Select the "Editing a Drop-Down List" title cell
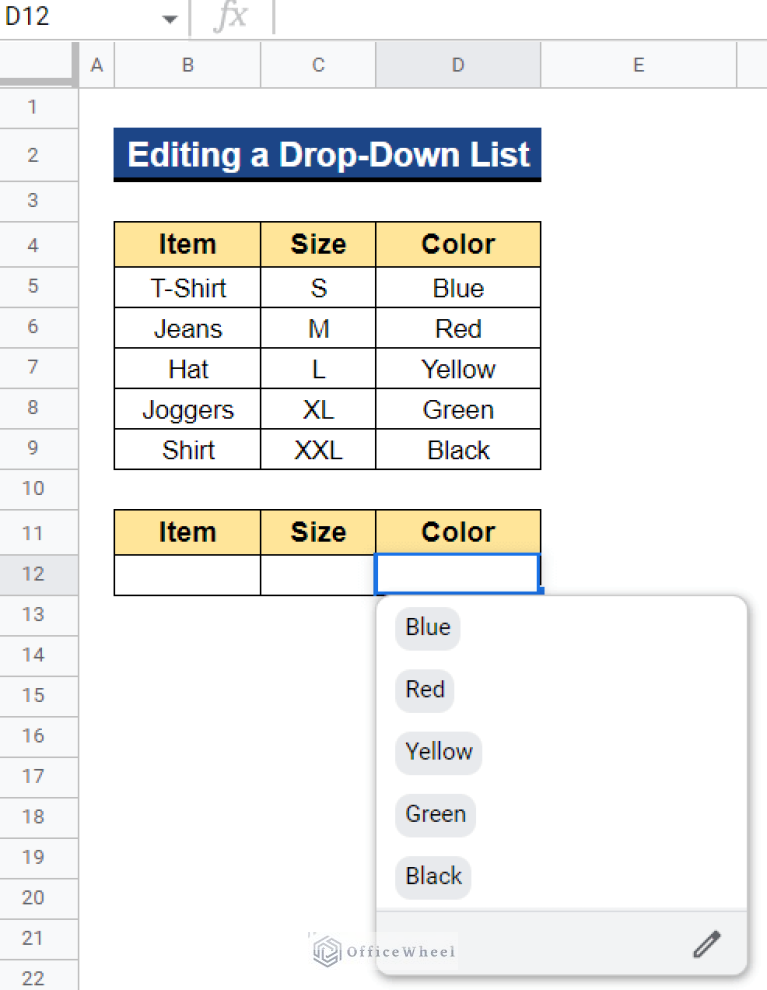This screenshot has width=767, height=990. click(327, 155)
